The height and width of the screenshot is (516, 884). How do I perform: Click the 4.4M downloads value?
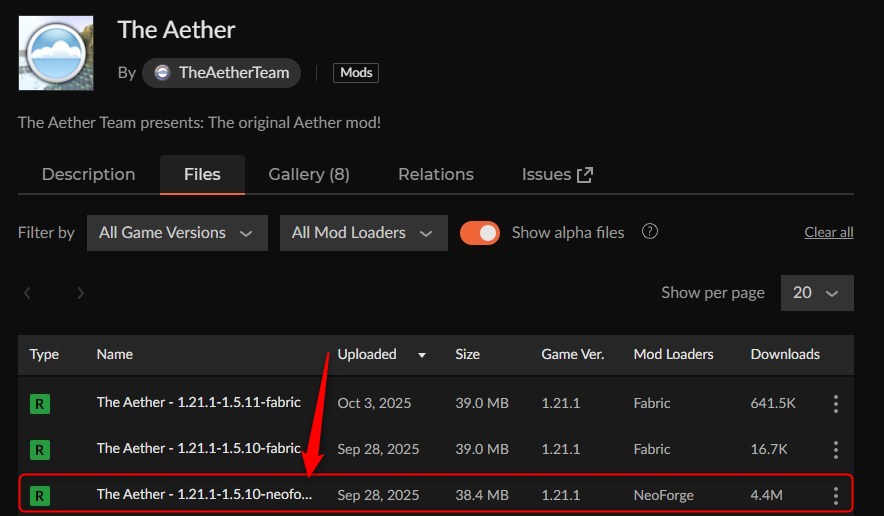click(x=766, y=495)
